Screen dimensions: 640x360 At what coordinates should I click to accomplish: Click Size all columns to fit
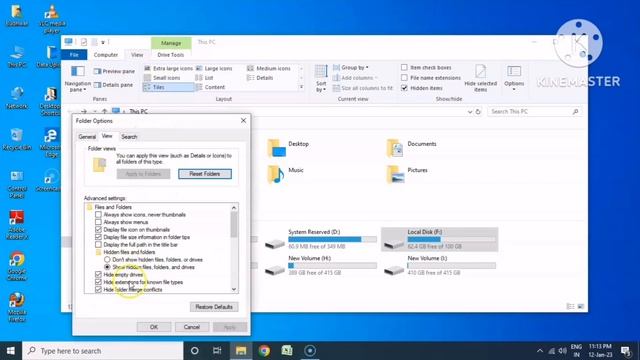(363, 88)
